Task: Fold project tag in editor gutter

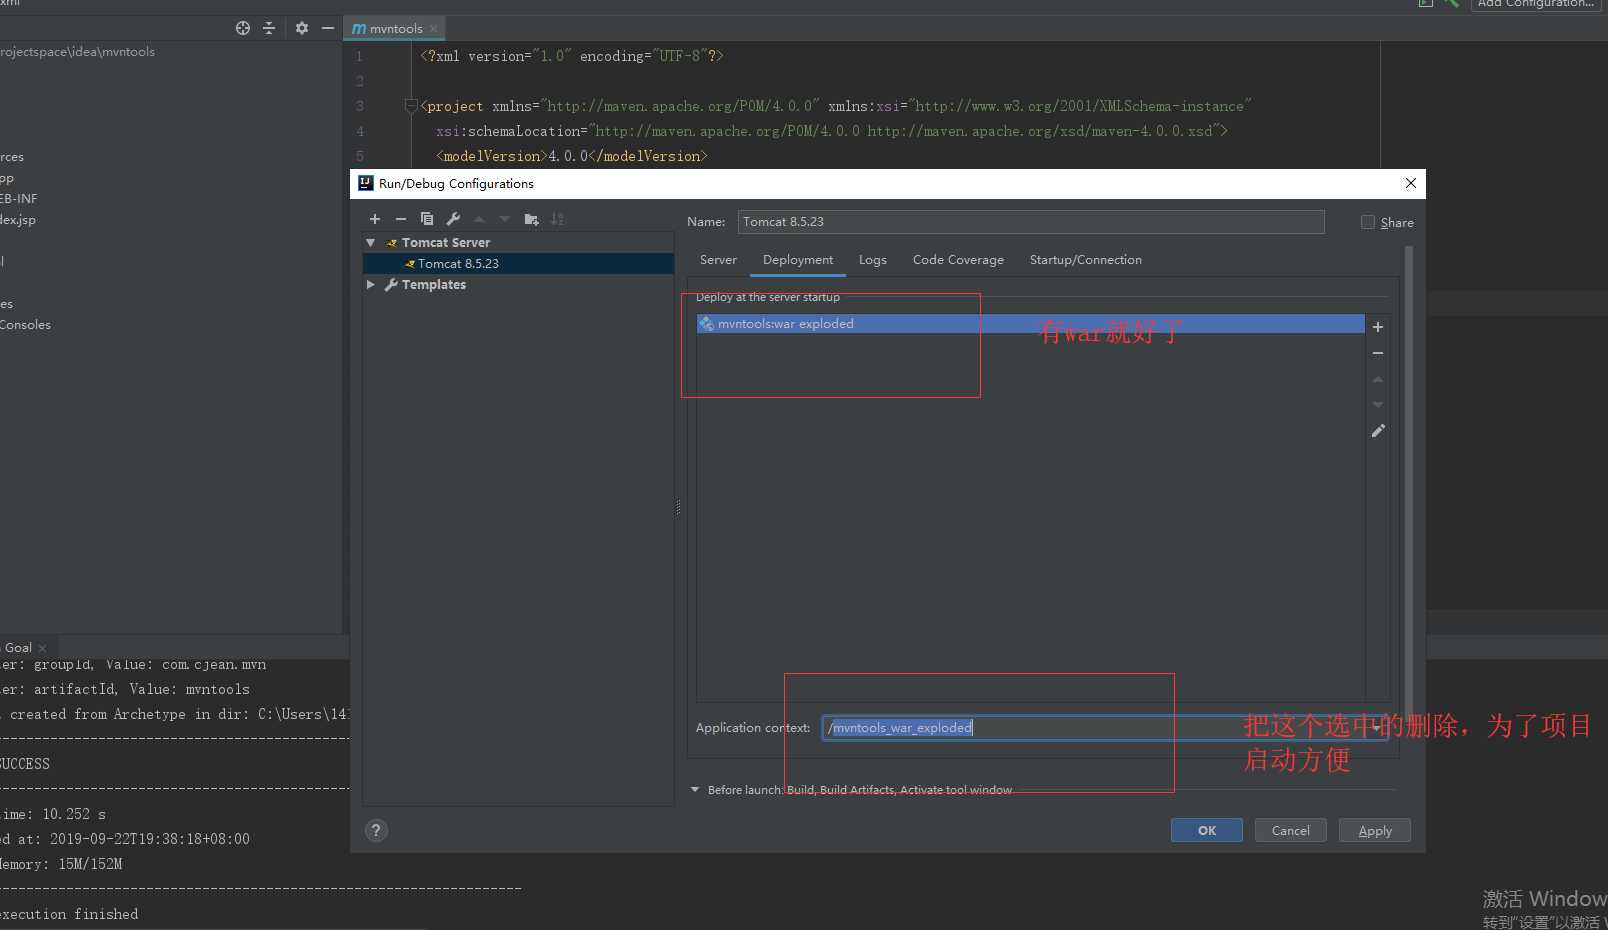Action: click(x=410, y=106)
